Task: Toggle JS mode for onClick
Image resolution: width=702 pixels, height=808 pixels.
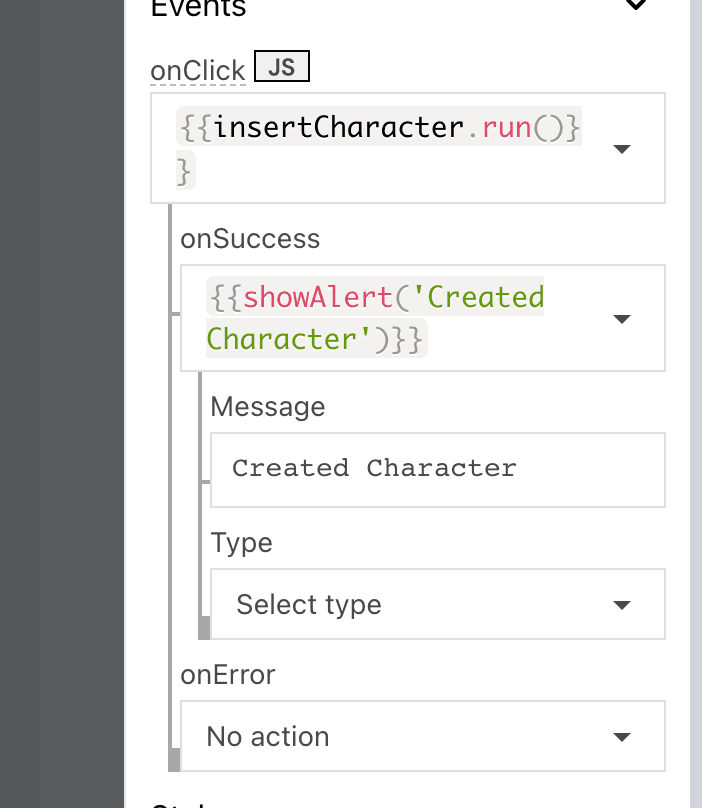Action: tap(282, 67)
